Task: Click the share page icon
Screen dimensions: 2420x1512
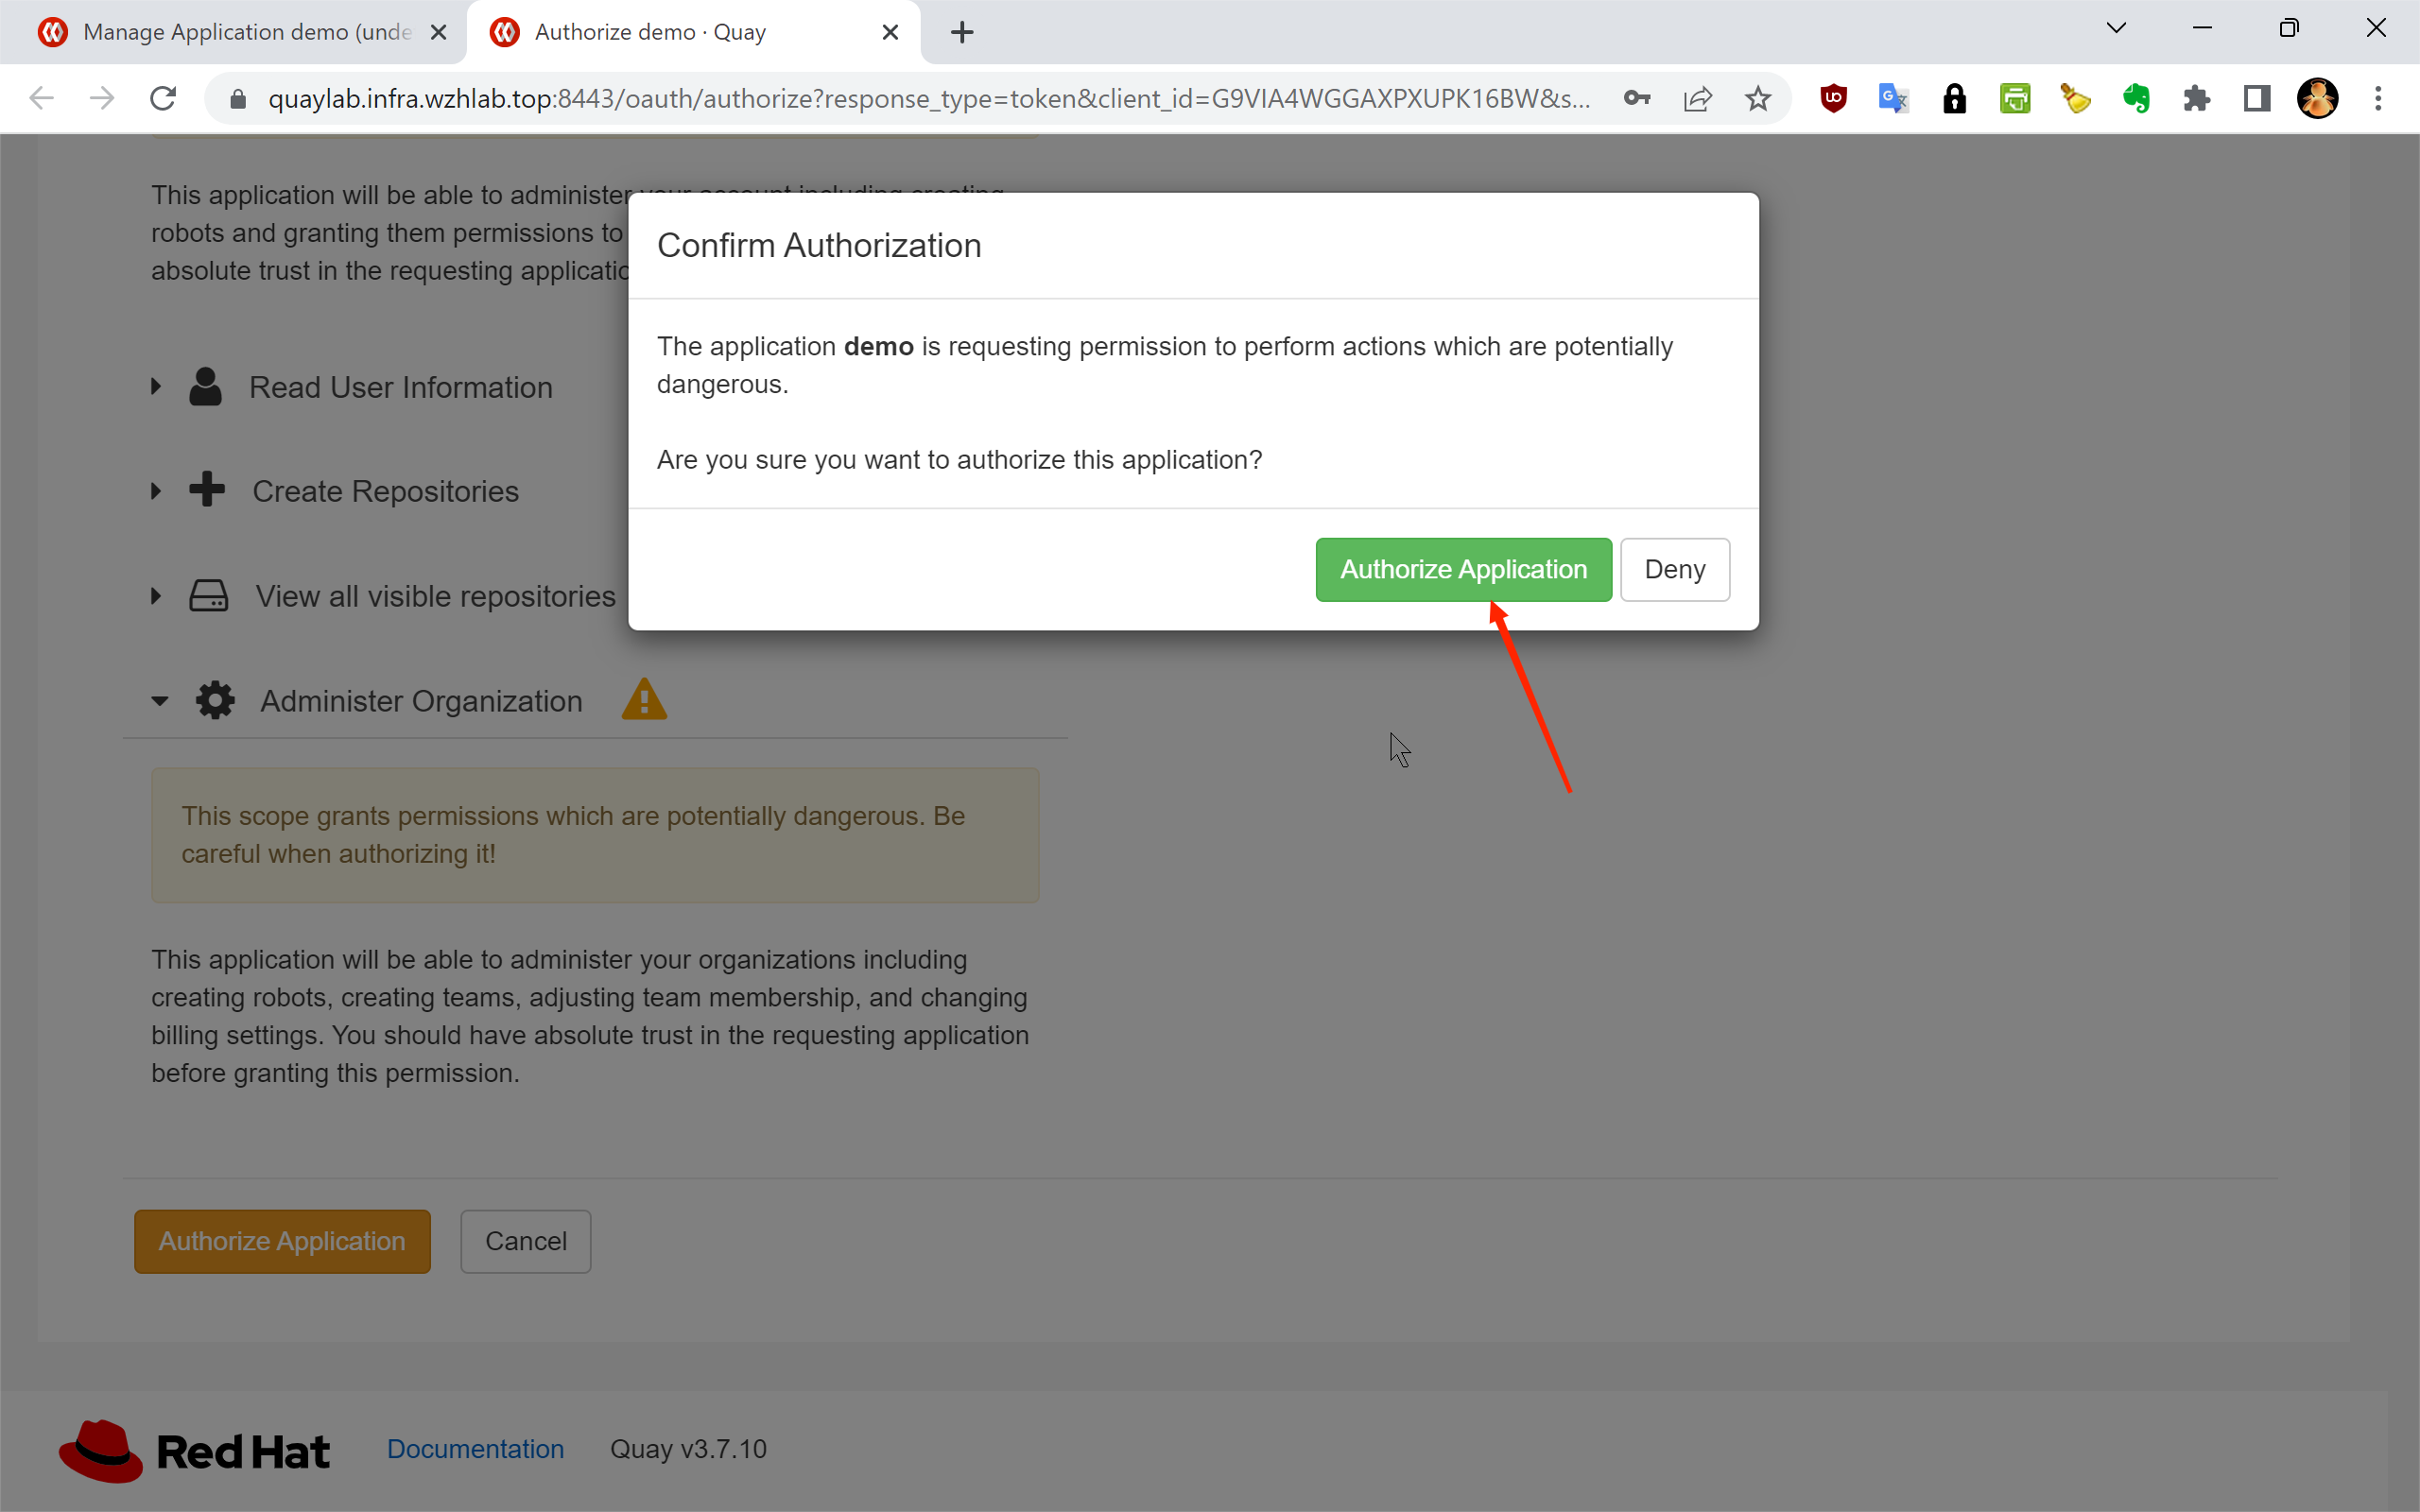Action: tap(1697, 98)
